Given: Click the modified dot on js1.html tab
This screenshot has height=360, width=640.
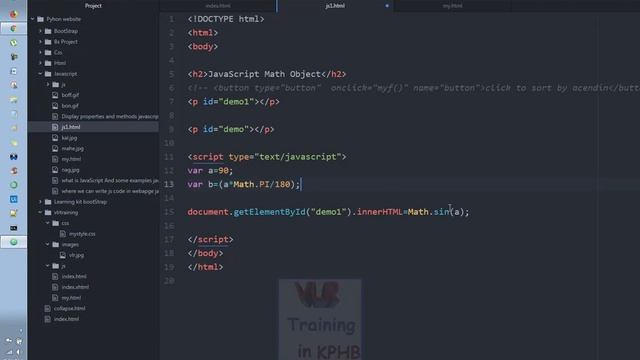Looking at the screenshot, I should pos(387,6).
